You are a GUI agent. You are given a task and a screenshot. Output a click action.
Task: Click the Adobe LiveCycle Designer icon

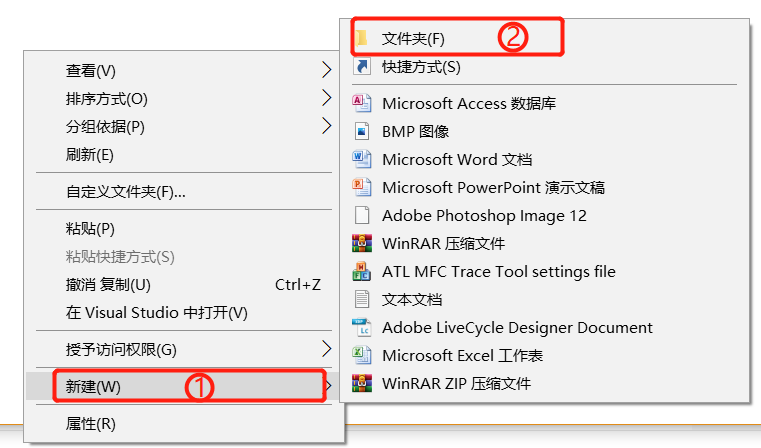tap(362, 328)
